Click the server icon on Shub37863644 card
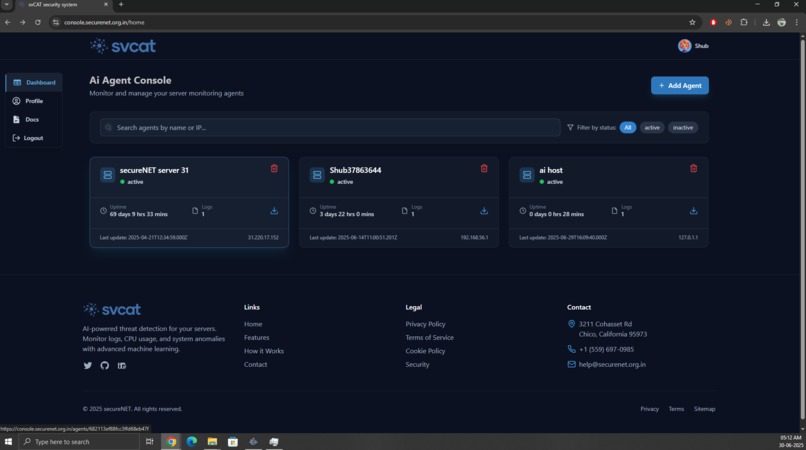 pos(317,175)
